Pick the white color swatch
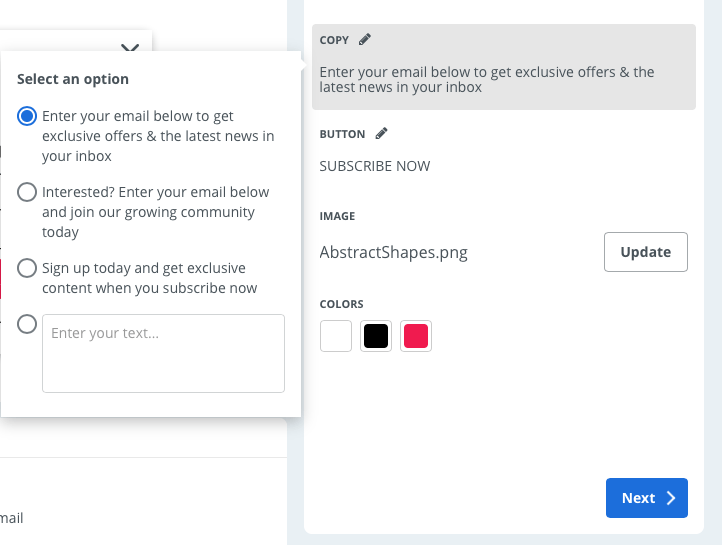The height and width of the screenshot is (545, 722). [x=336, y=336]
